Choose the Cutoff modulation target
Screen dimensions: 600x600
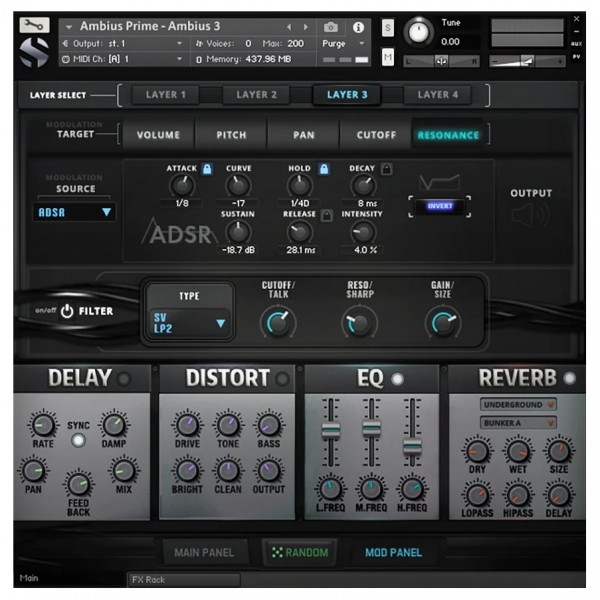tap(376, 135)
